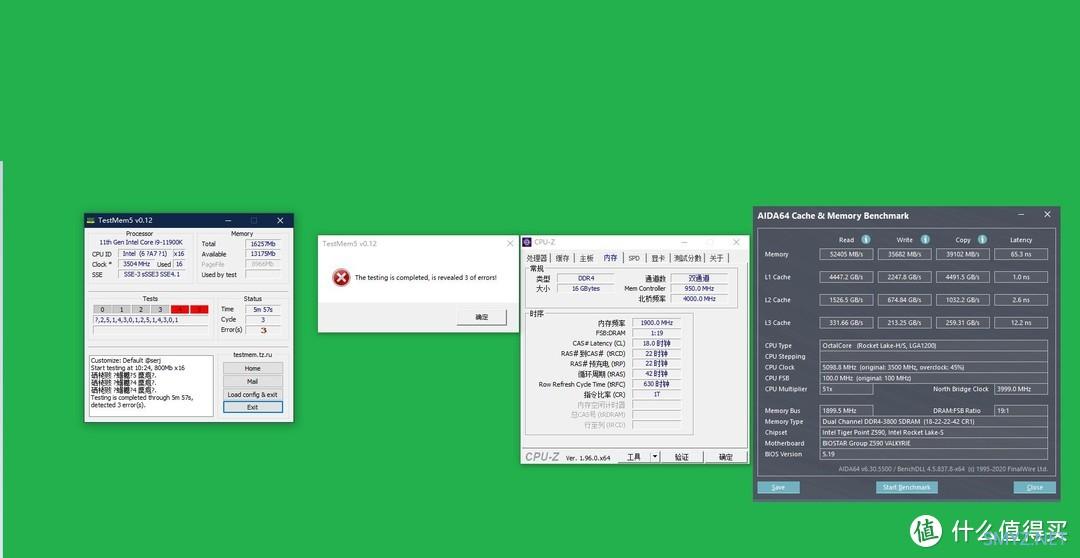Click Write info icon in AIDA64
The image size is (1080, 558).
click(x=925, y=240)
